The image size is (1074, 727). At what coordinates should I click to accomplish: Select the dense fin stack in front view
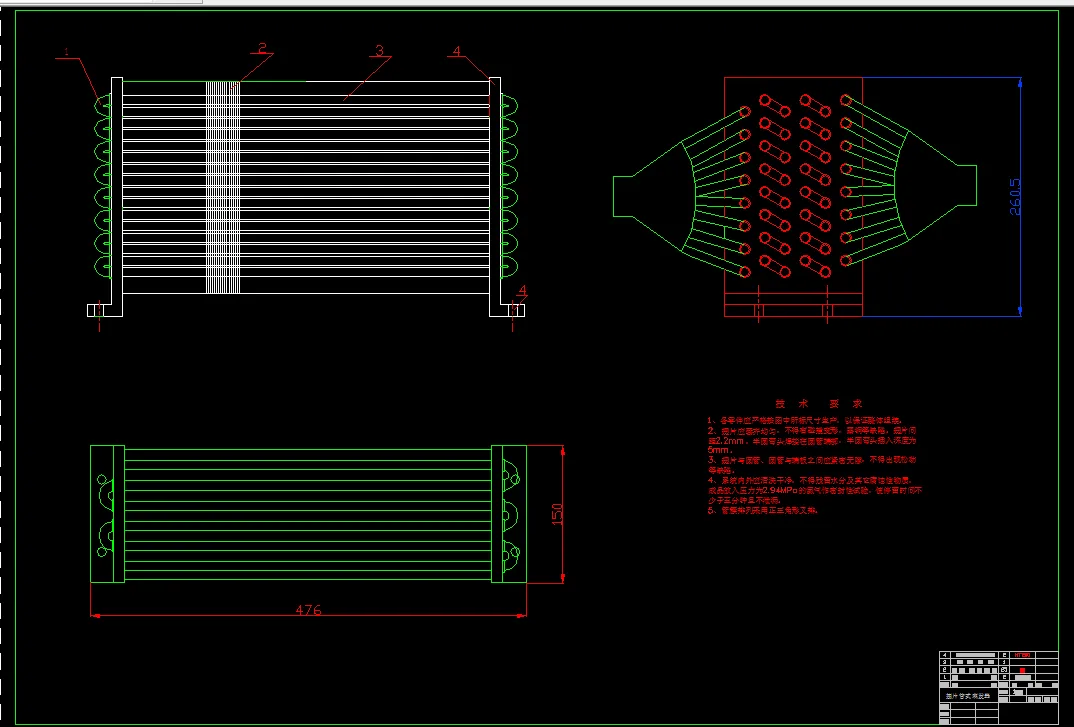point(223,187)
